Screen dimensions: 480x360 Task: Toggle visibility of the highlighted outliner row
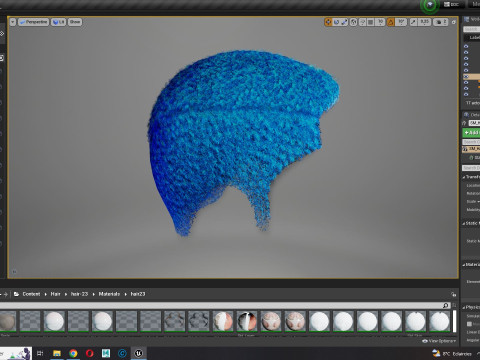(x=466, y=77)
